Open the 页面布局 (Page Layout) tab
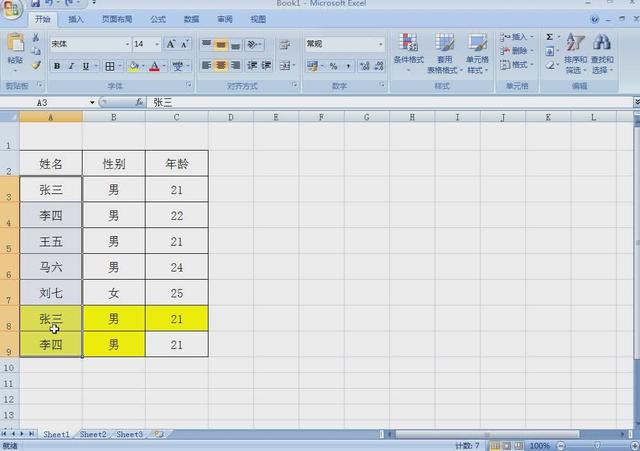The width and height of the screenshot is (640, 451). (x=117, y=19)
